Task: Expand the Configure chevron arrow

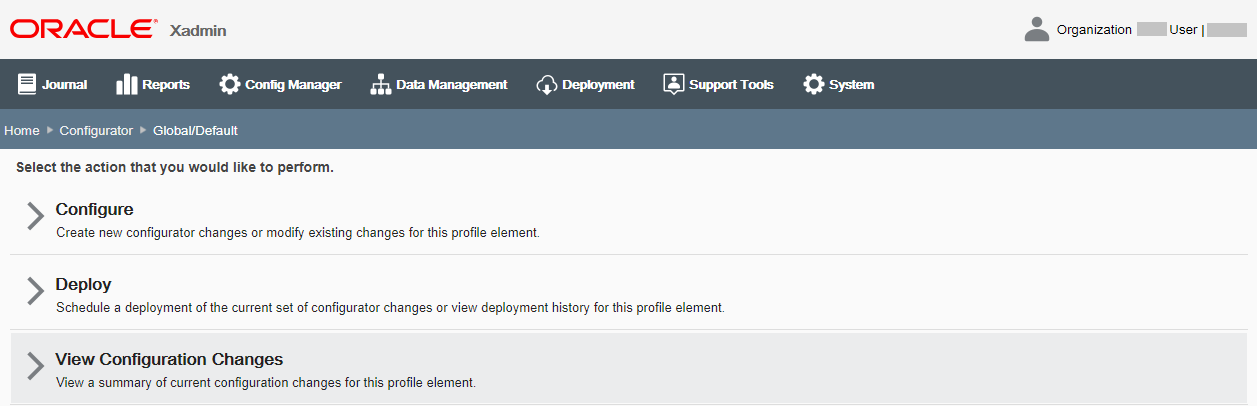Action: [36, 217]
